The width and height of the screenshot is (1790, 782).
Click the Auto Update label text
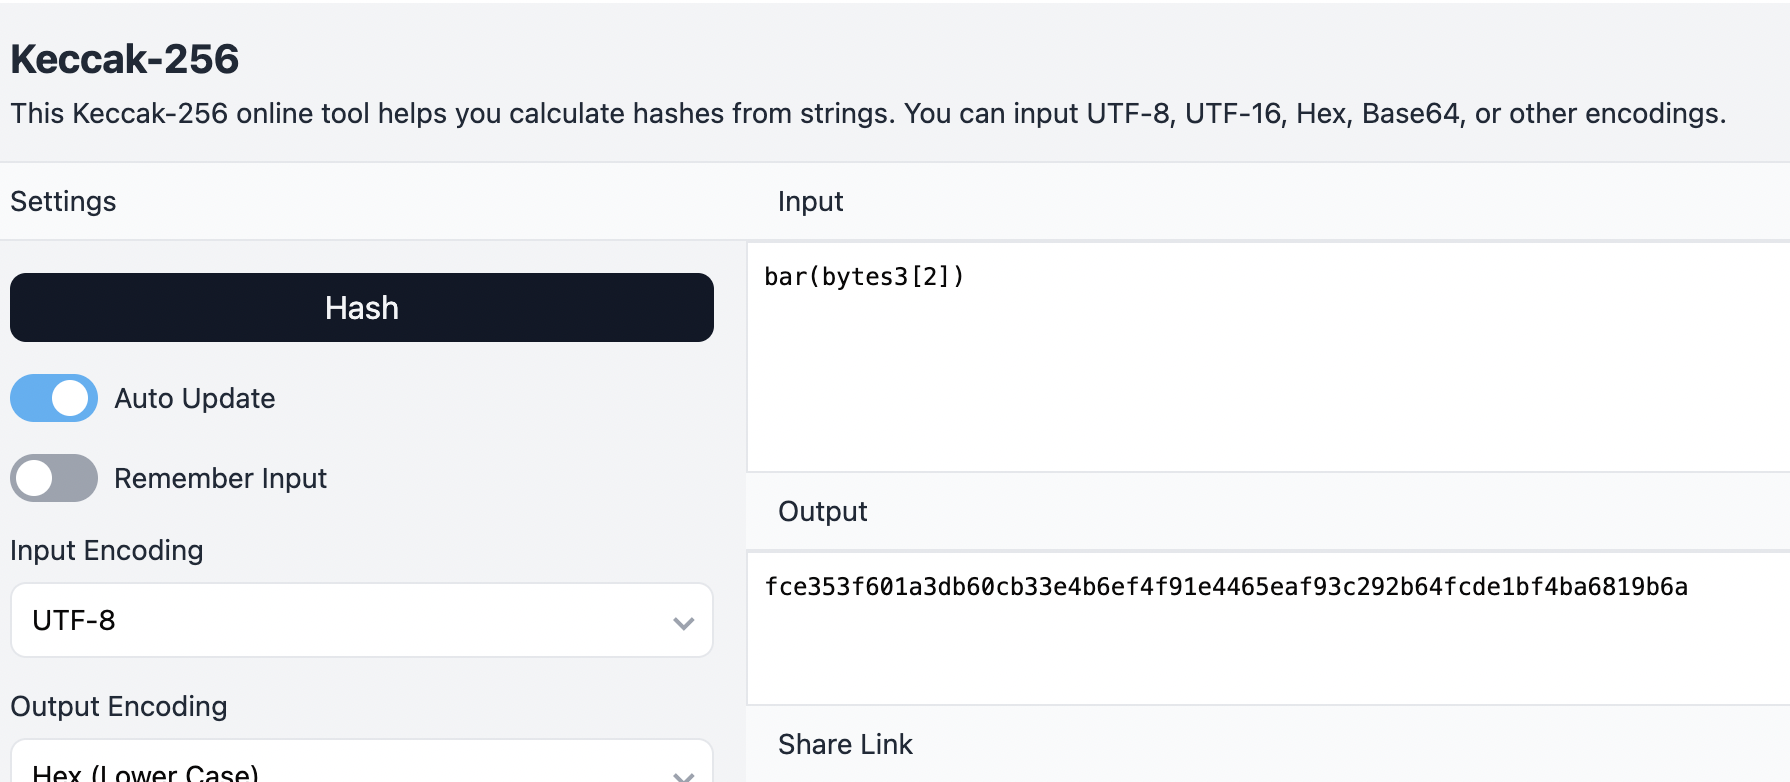[195, 398]
